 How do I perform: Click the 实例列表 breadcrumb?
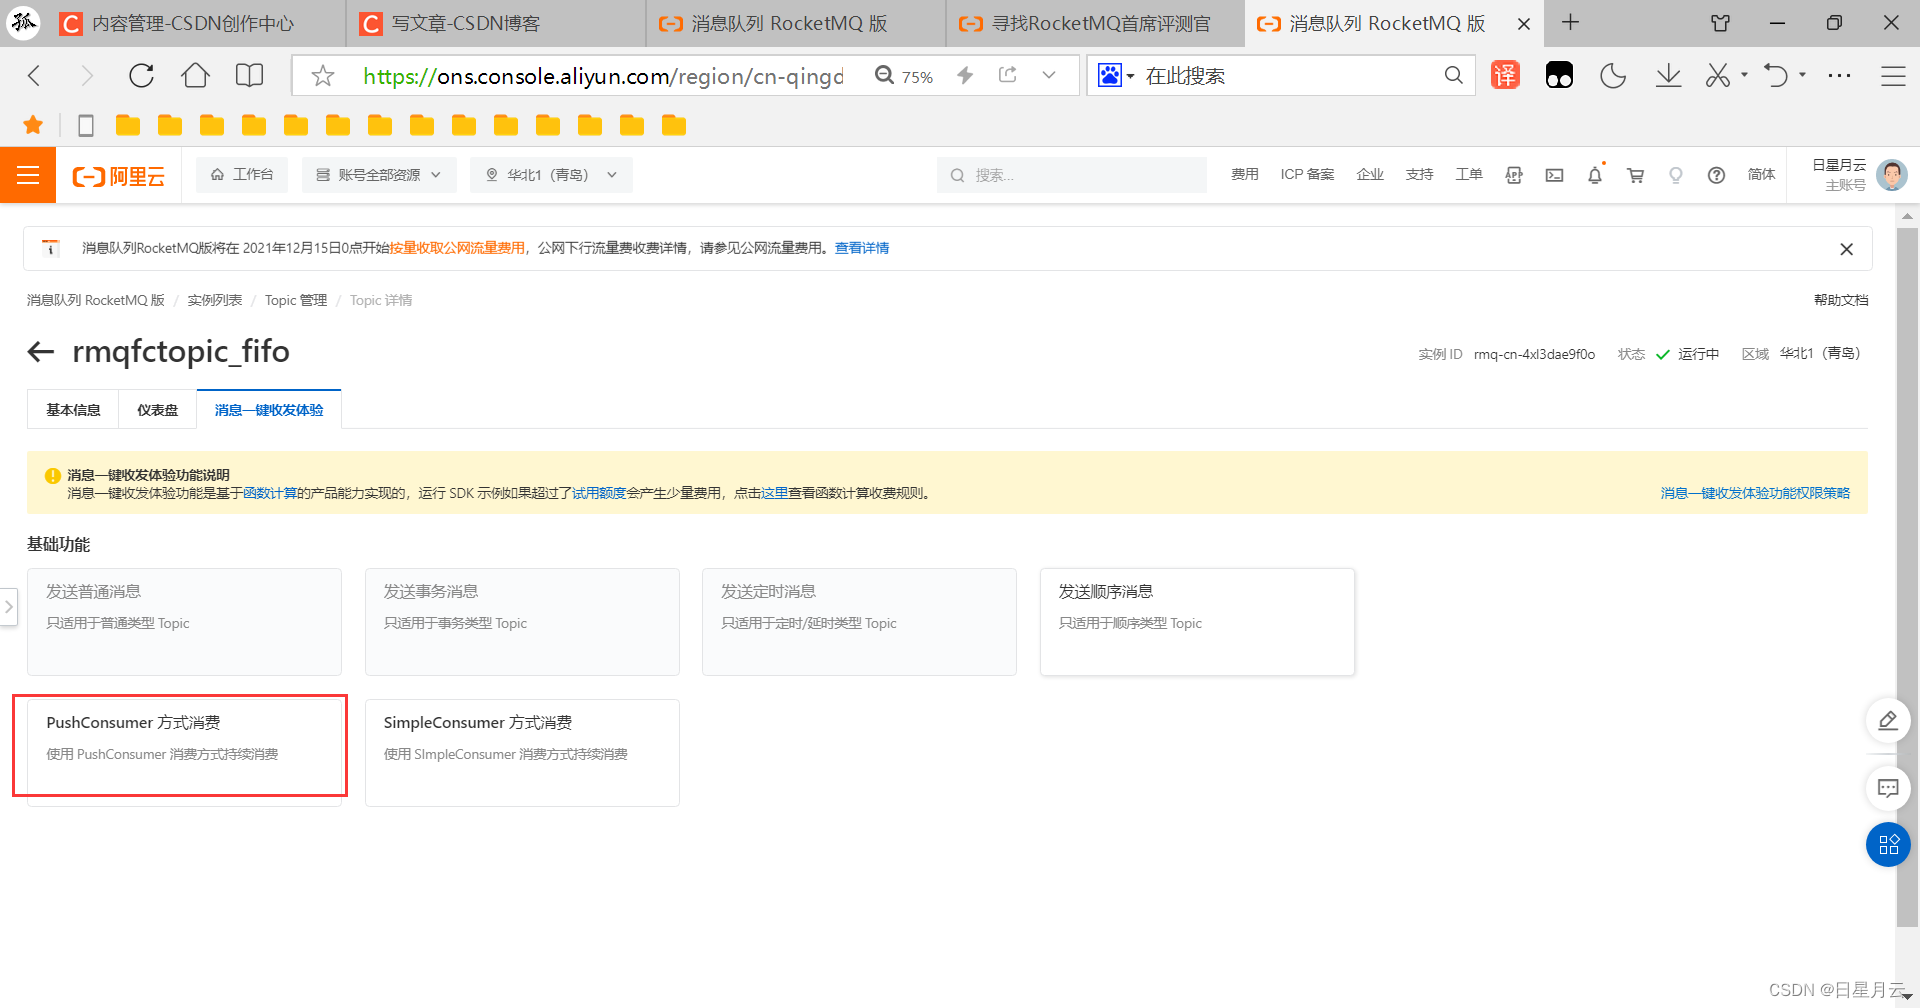coord(215,300)
